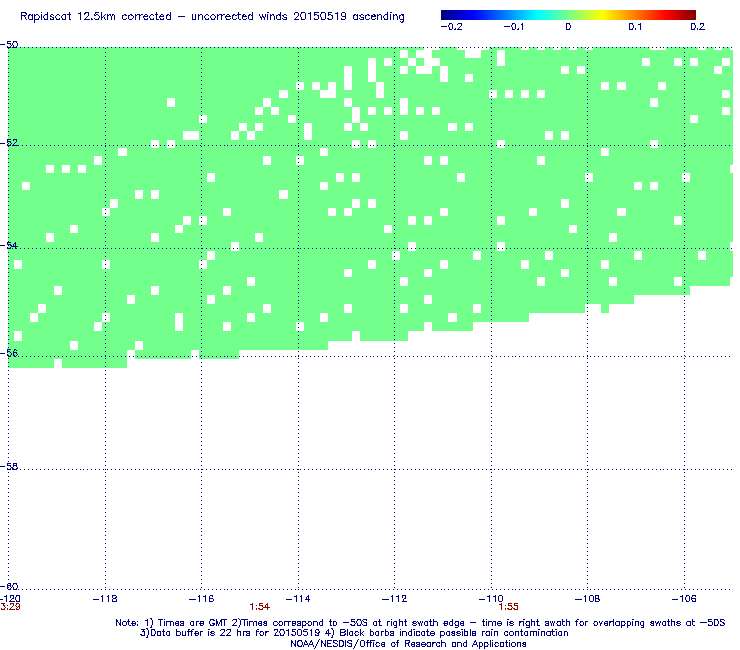Click the red '3:29' swath time
This screenshot has width=740, height=650.
click(10, 607)
